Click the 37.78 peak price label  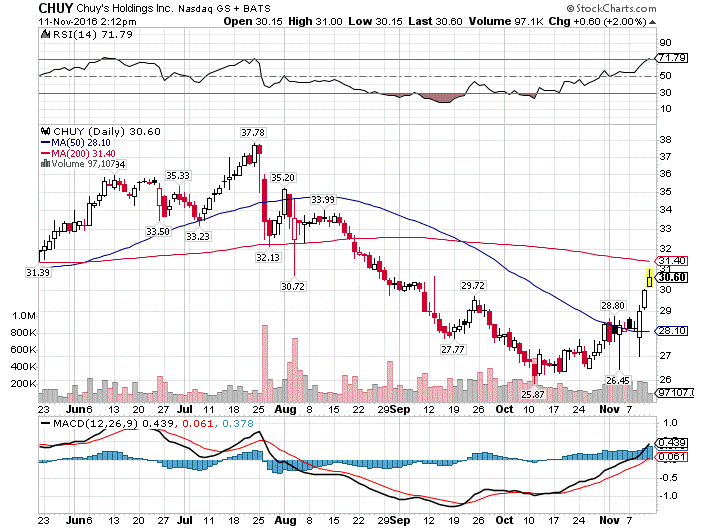click(x=253, y=133)
